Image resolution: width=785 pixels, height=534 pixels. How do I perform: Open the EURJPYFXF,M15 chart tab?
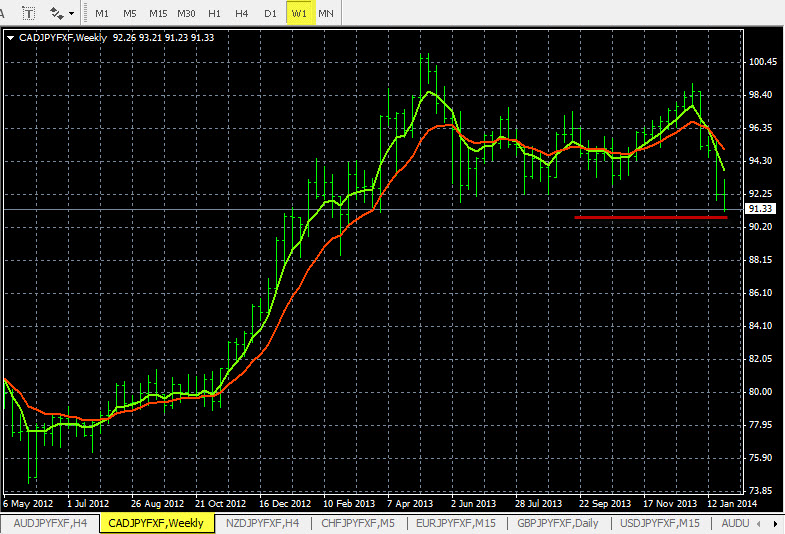click(456, 523)
